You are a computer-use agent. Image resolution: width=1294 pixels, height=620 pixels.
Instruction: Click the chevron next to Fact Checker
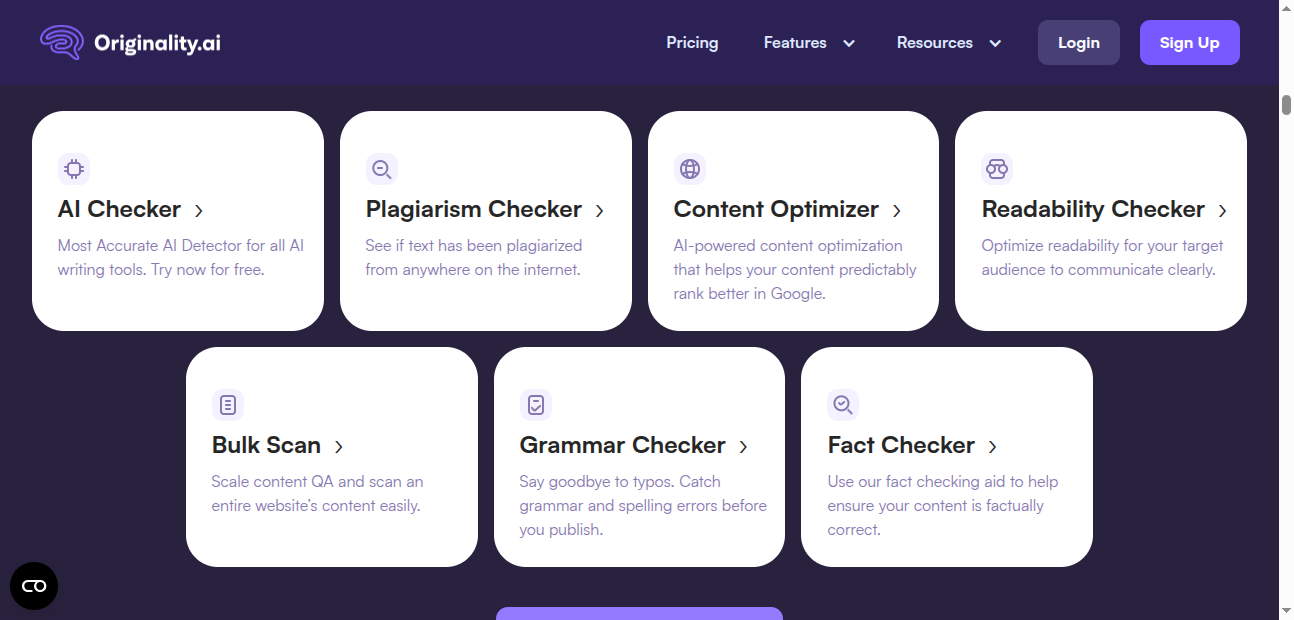992,447
